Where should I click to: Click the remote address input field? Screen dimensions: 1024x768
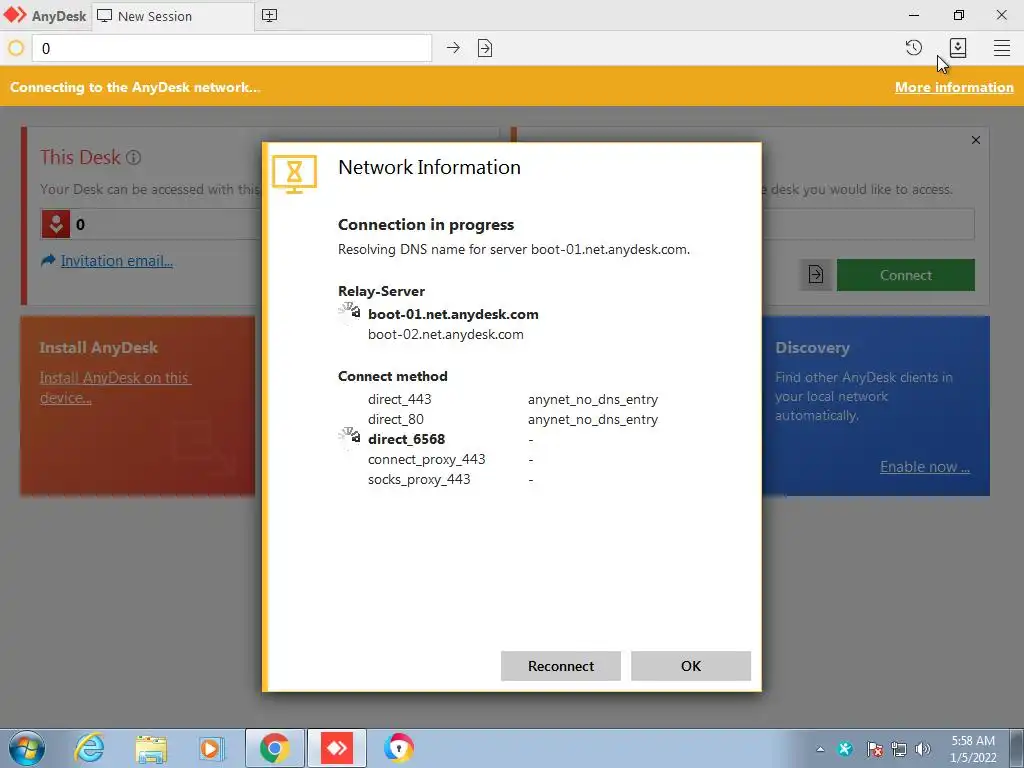coord(232,48)
